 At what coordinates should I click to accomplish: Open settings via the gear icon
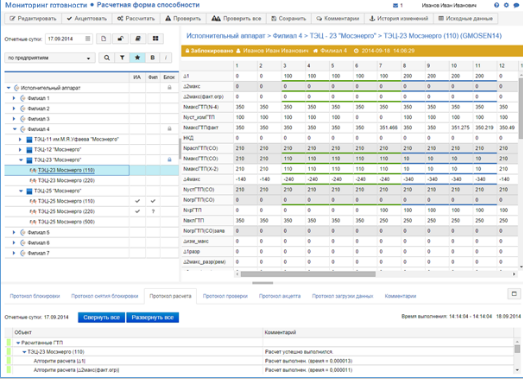coord(506,5)
